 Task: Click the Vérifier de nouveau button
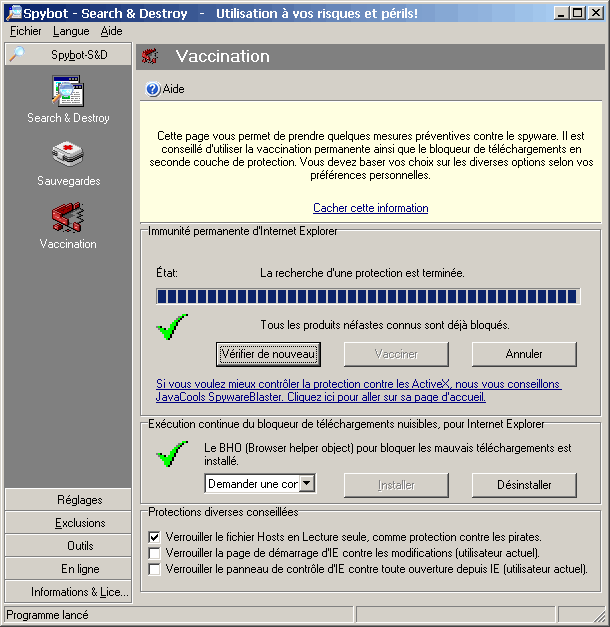coord(268,354)
